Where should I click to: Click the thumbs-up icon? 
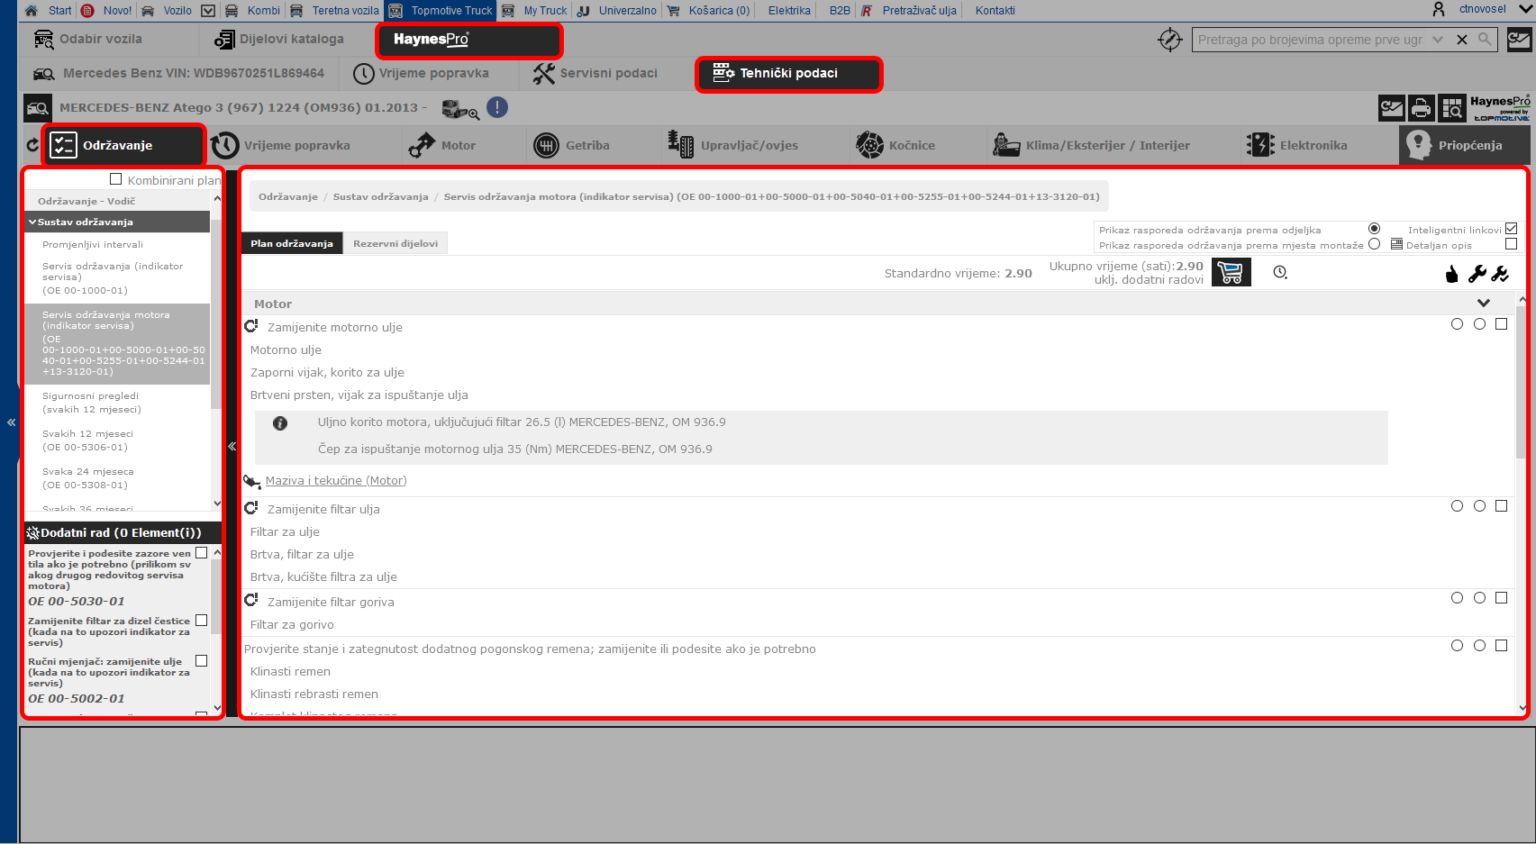1452,274
